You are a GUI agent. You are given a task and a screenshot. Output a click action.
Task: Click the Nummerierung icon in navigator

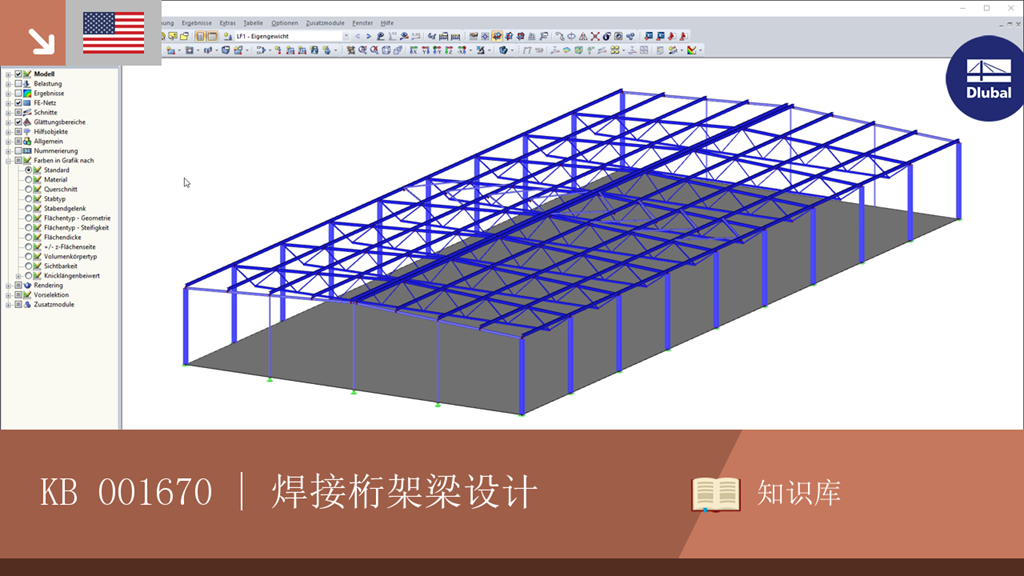[x=27, y=151]
